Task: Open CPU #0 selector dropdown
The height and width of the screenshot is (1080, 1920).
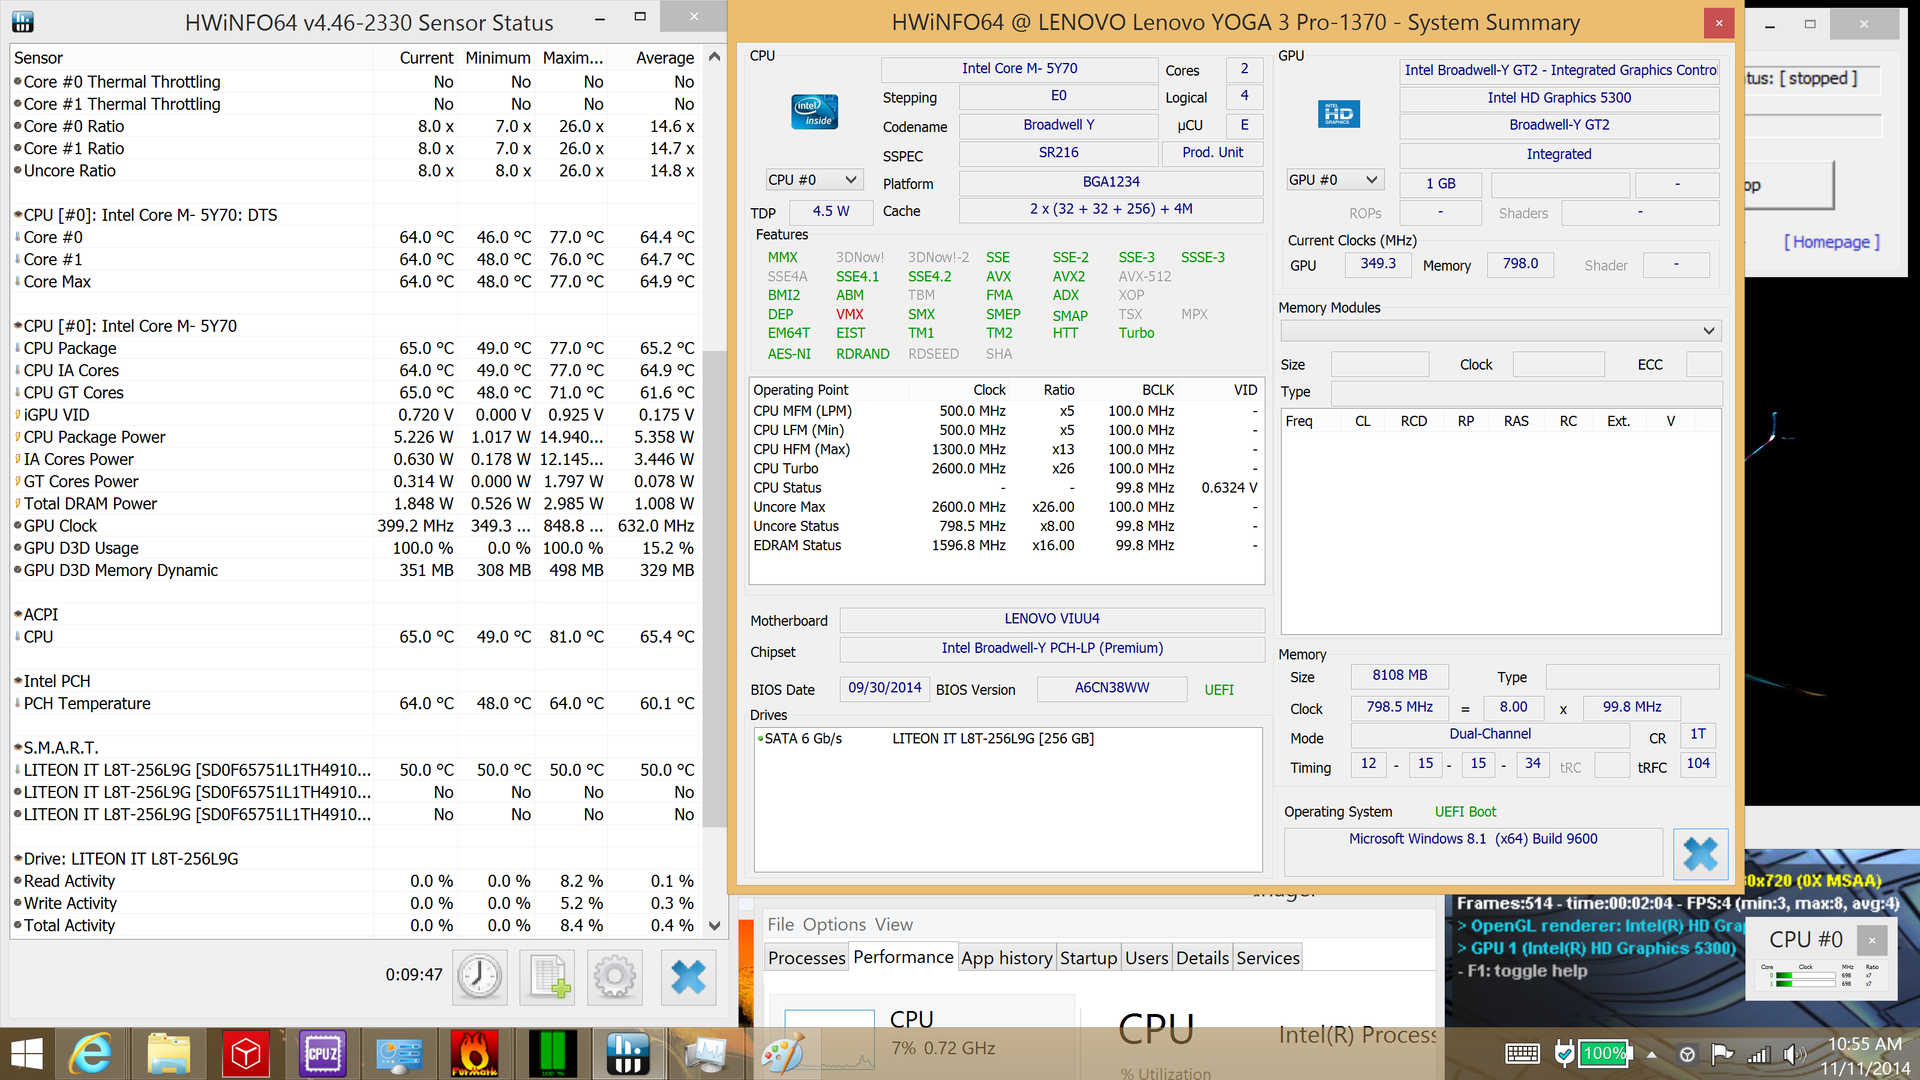Action: pos(812,180)
